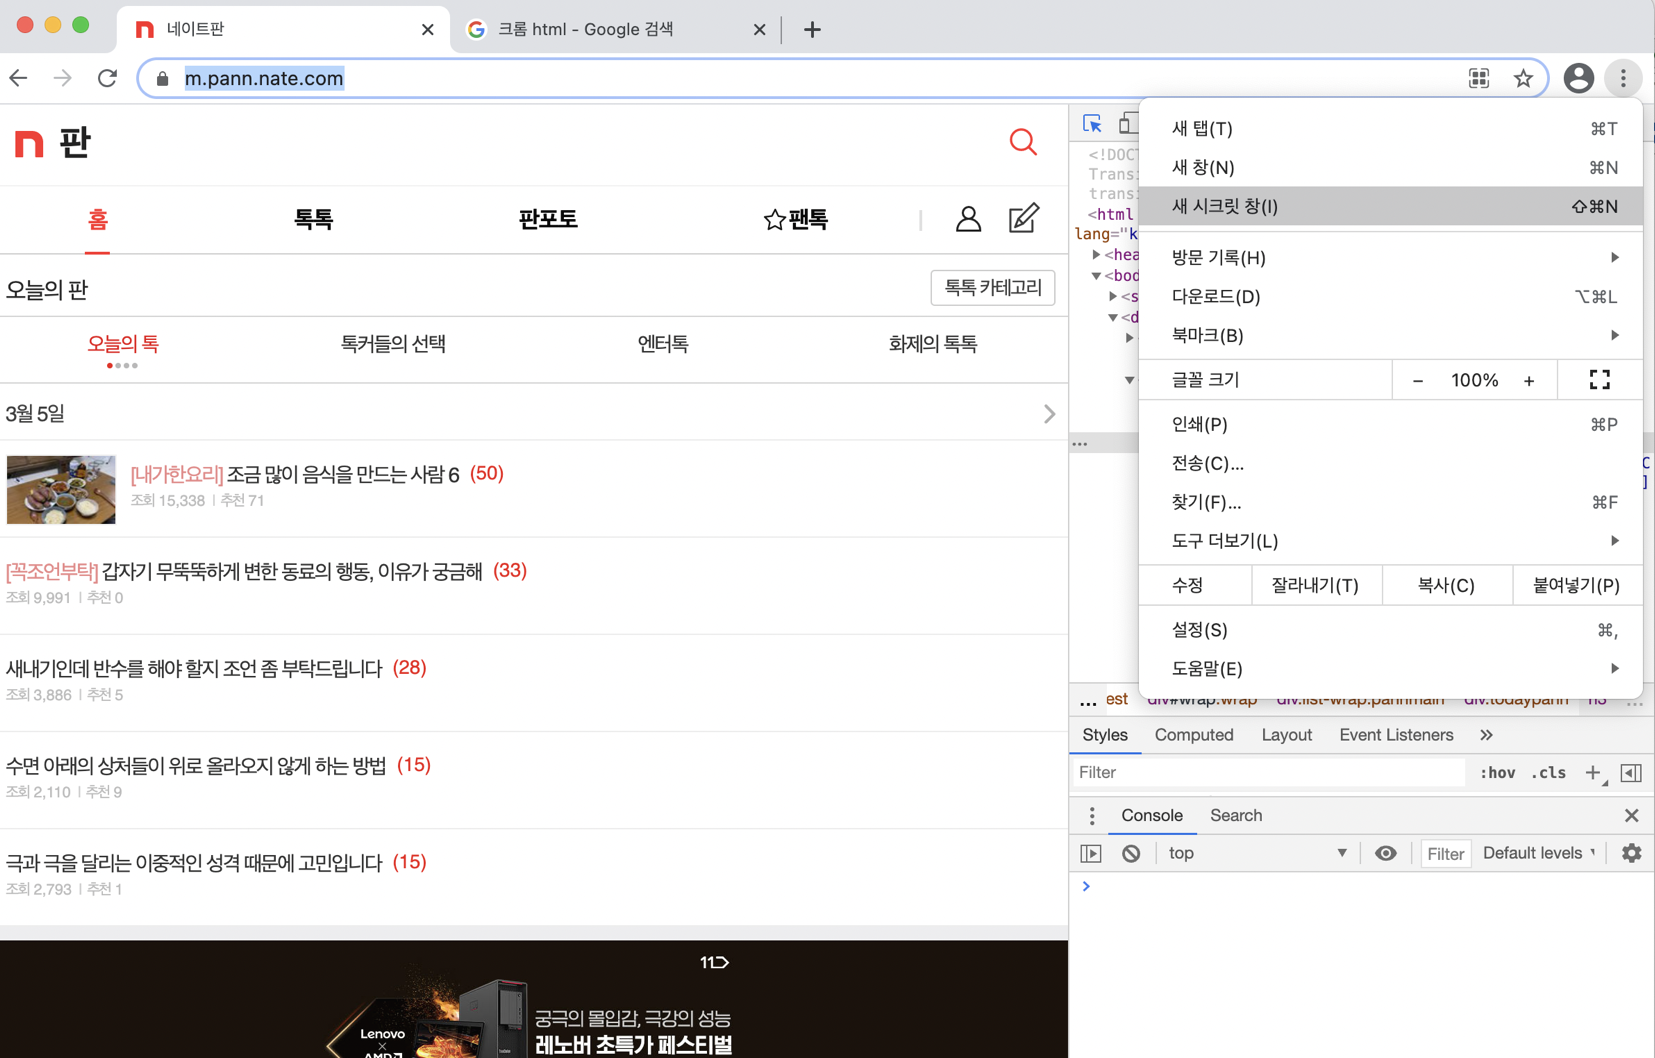Click the browser forward arrow
Image resolution: width=1655 pixels, height=1058 pixels.
[x=63, y=78]
